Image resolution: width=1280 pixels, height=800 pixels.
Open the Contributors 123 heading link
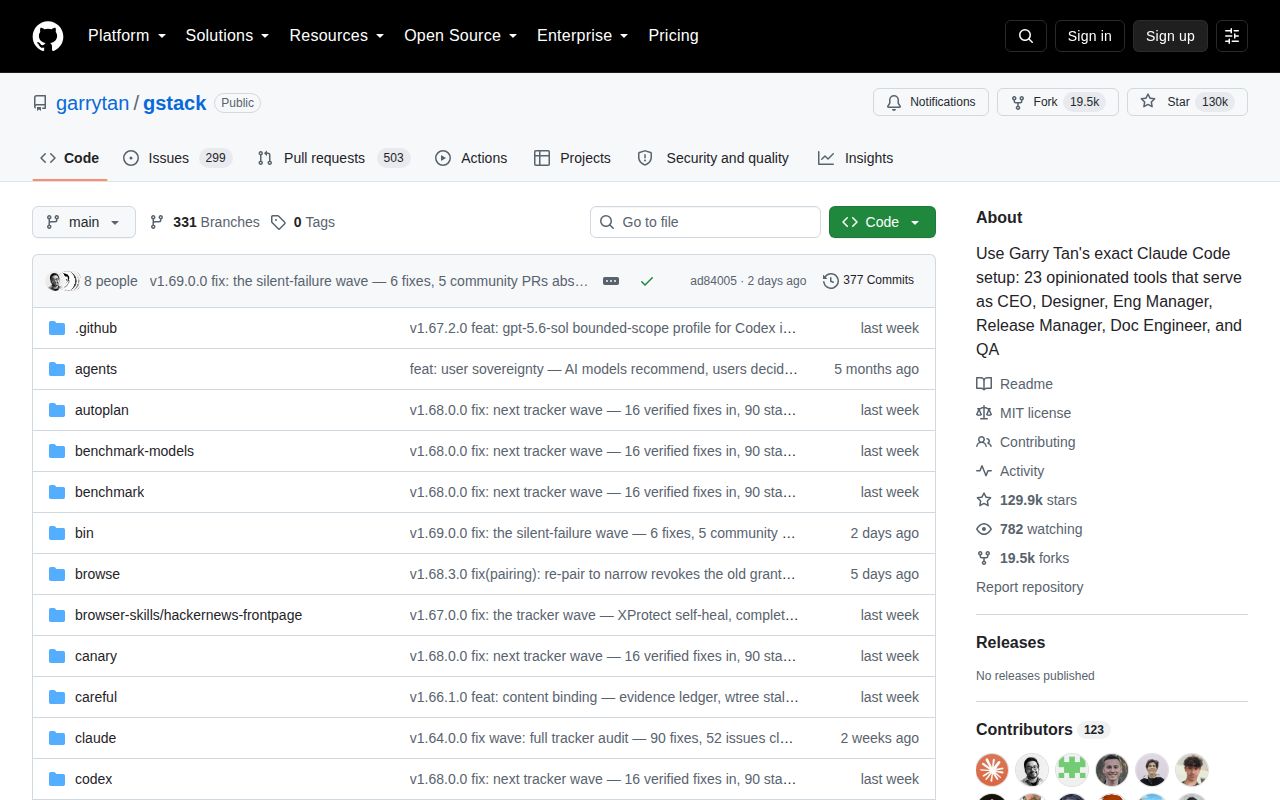pos(1043,729)
